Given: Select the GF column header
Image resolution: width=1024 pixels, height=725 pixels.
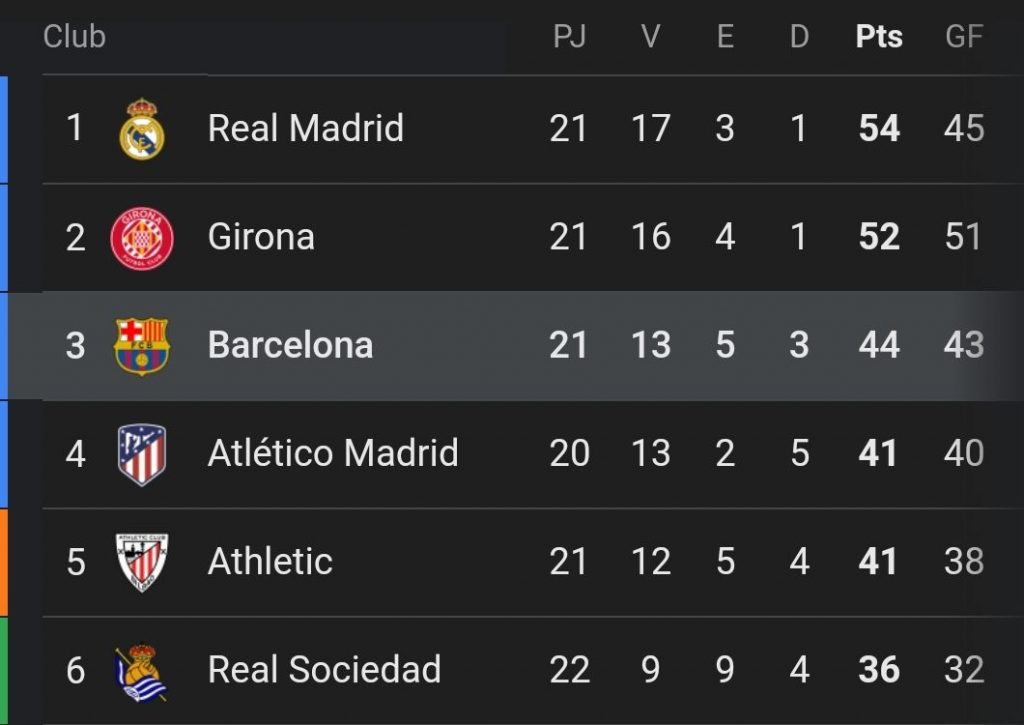Looking at the screenshot, I should 964,37.
